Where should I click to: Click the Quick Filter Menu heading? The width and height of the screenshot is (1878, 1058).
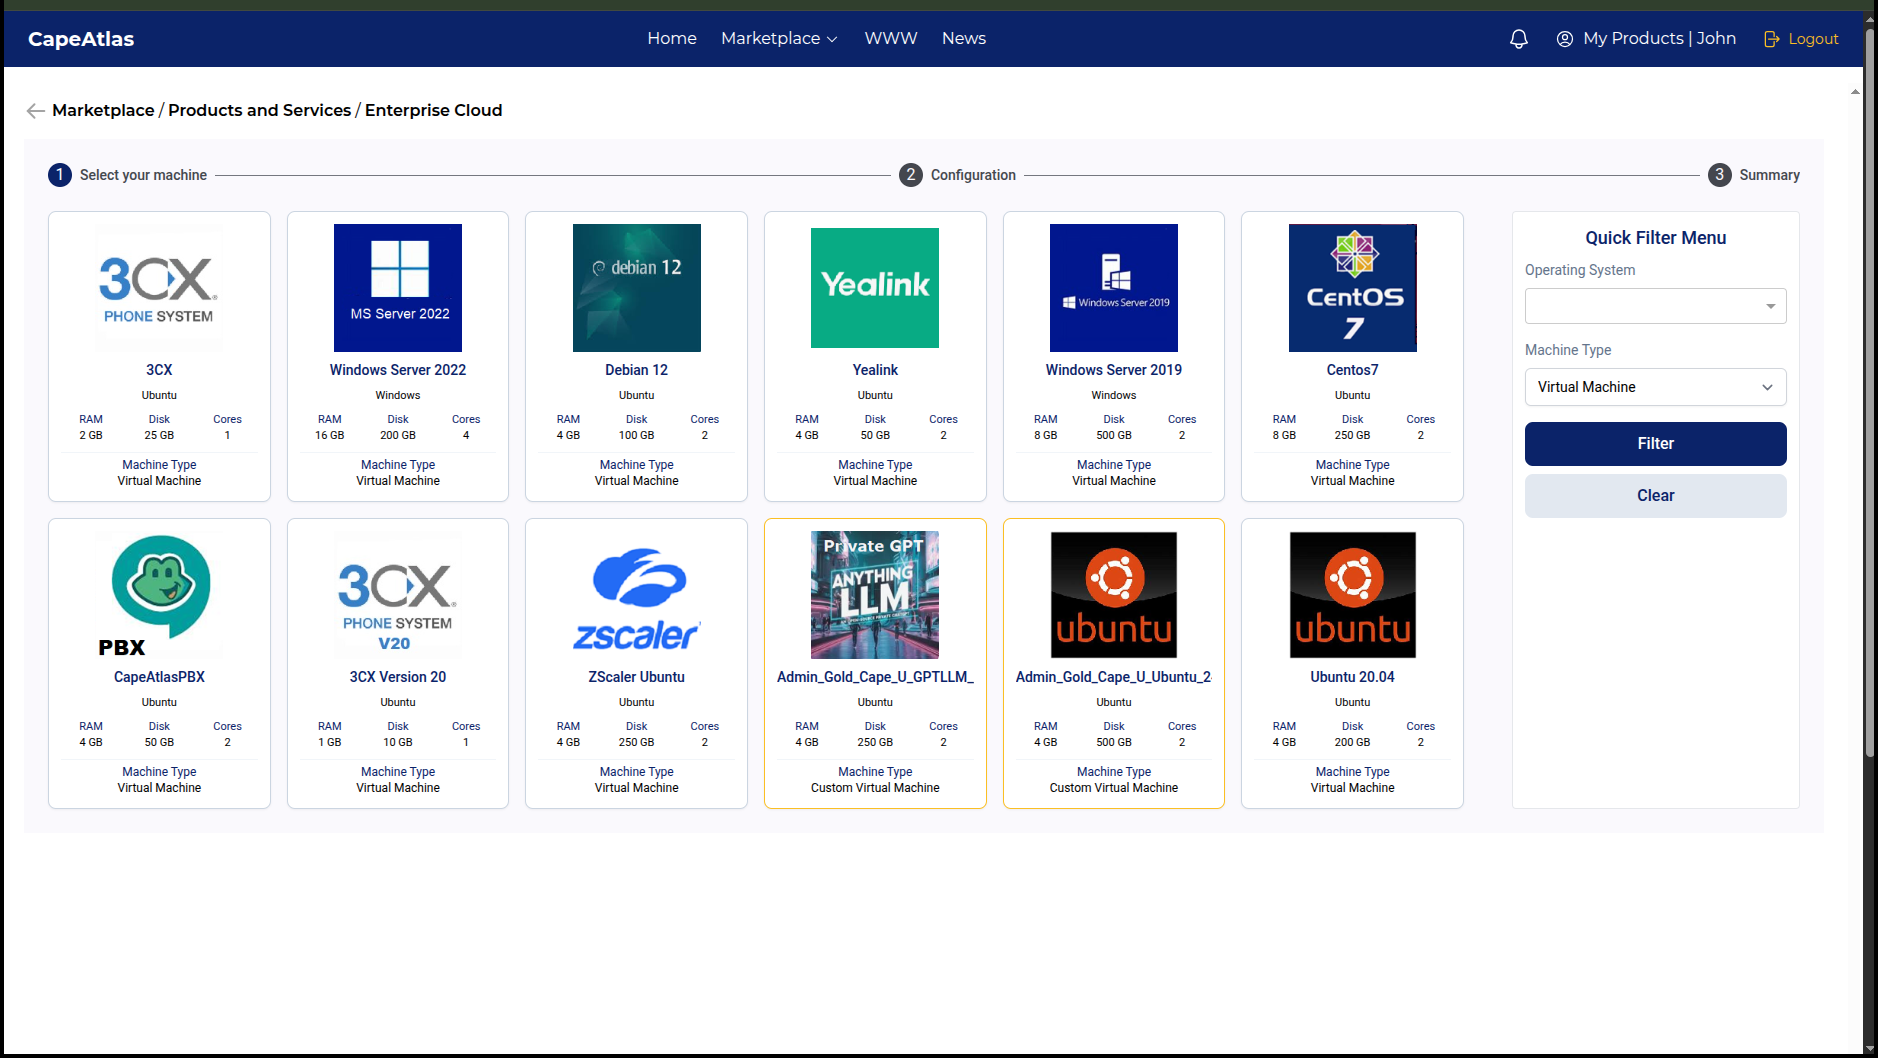tap(1656, 238)
